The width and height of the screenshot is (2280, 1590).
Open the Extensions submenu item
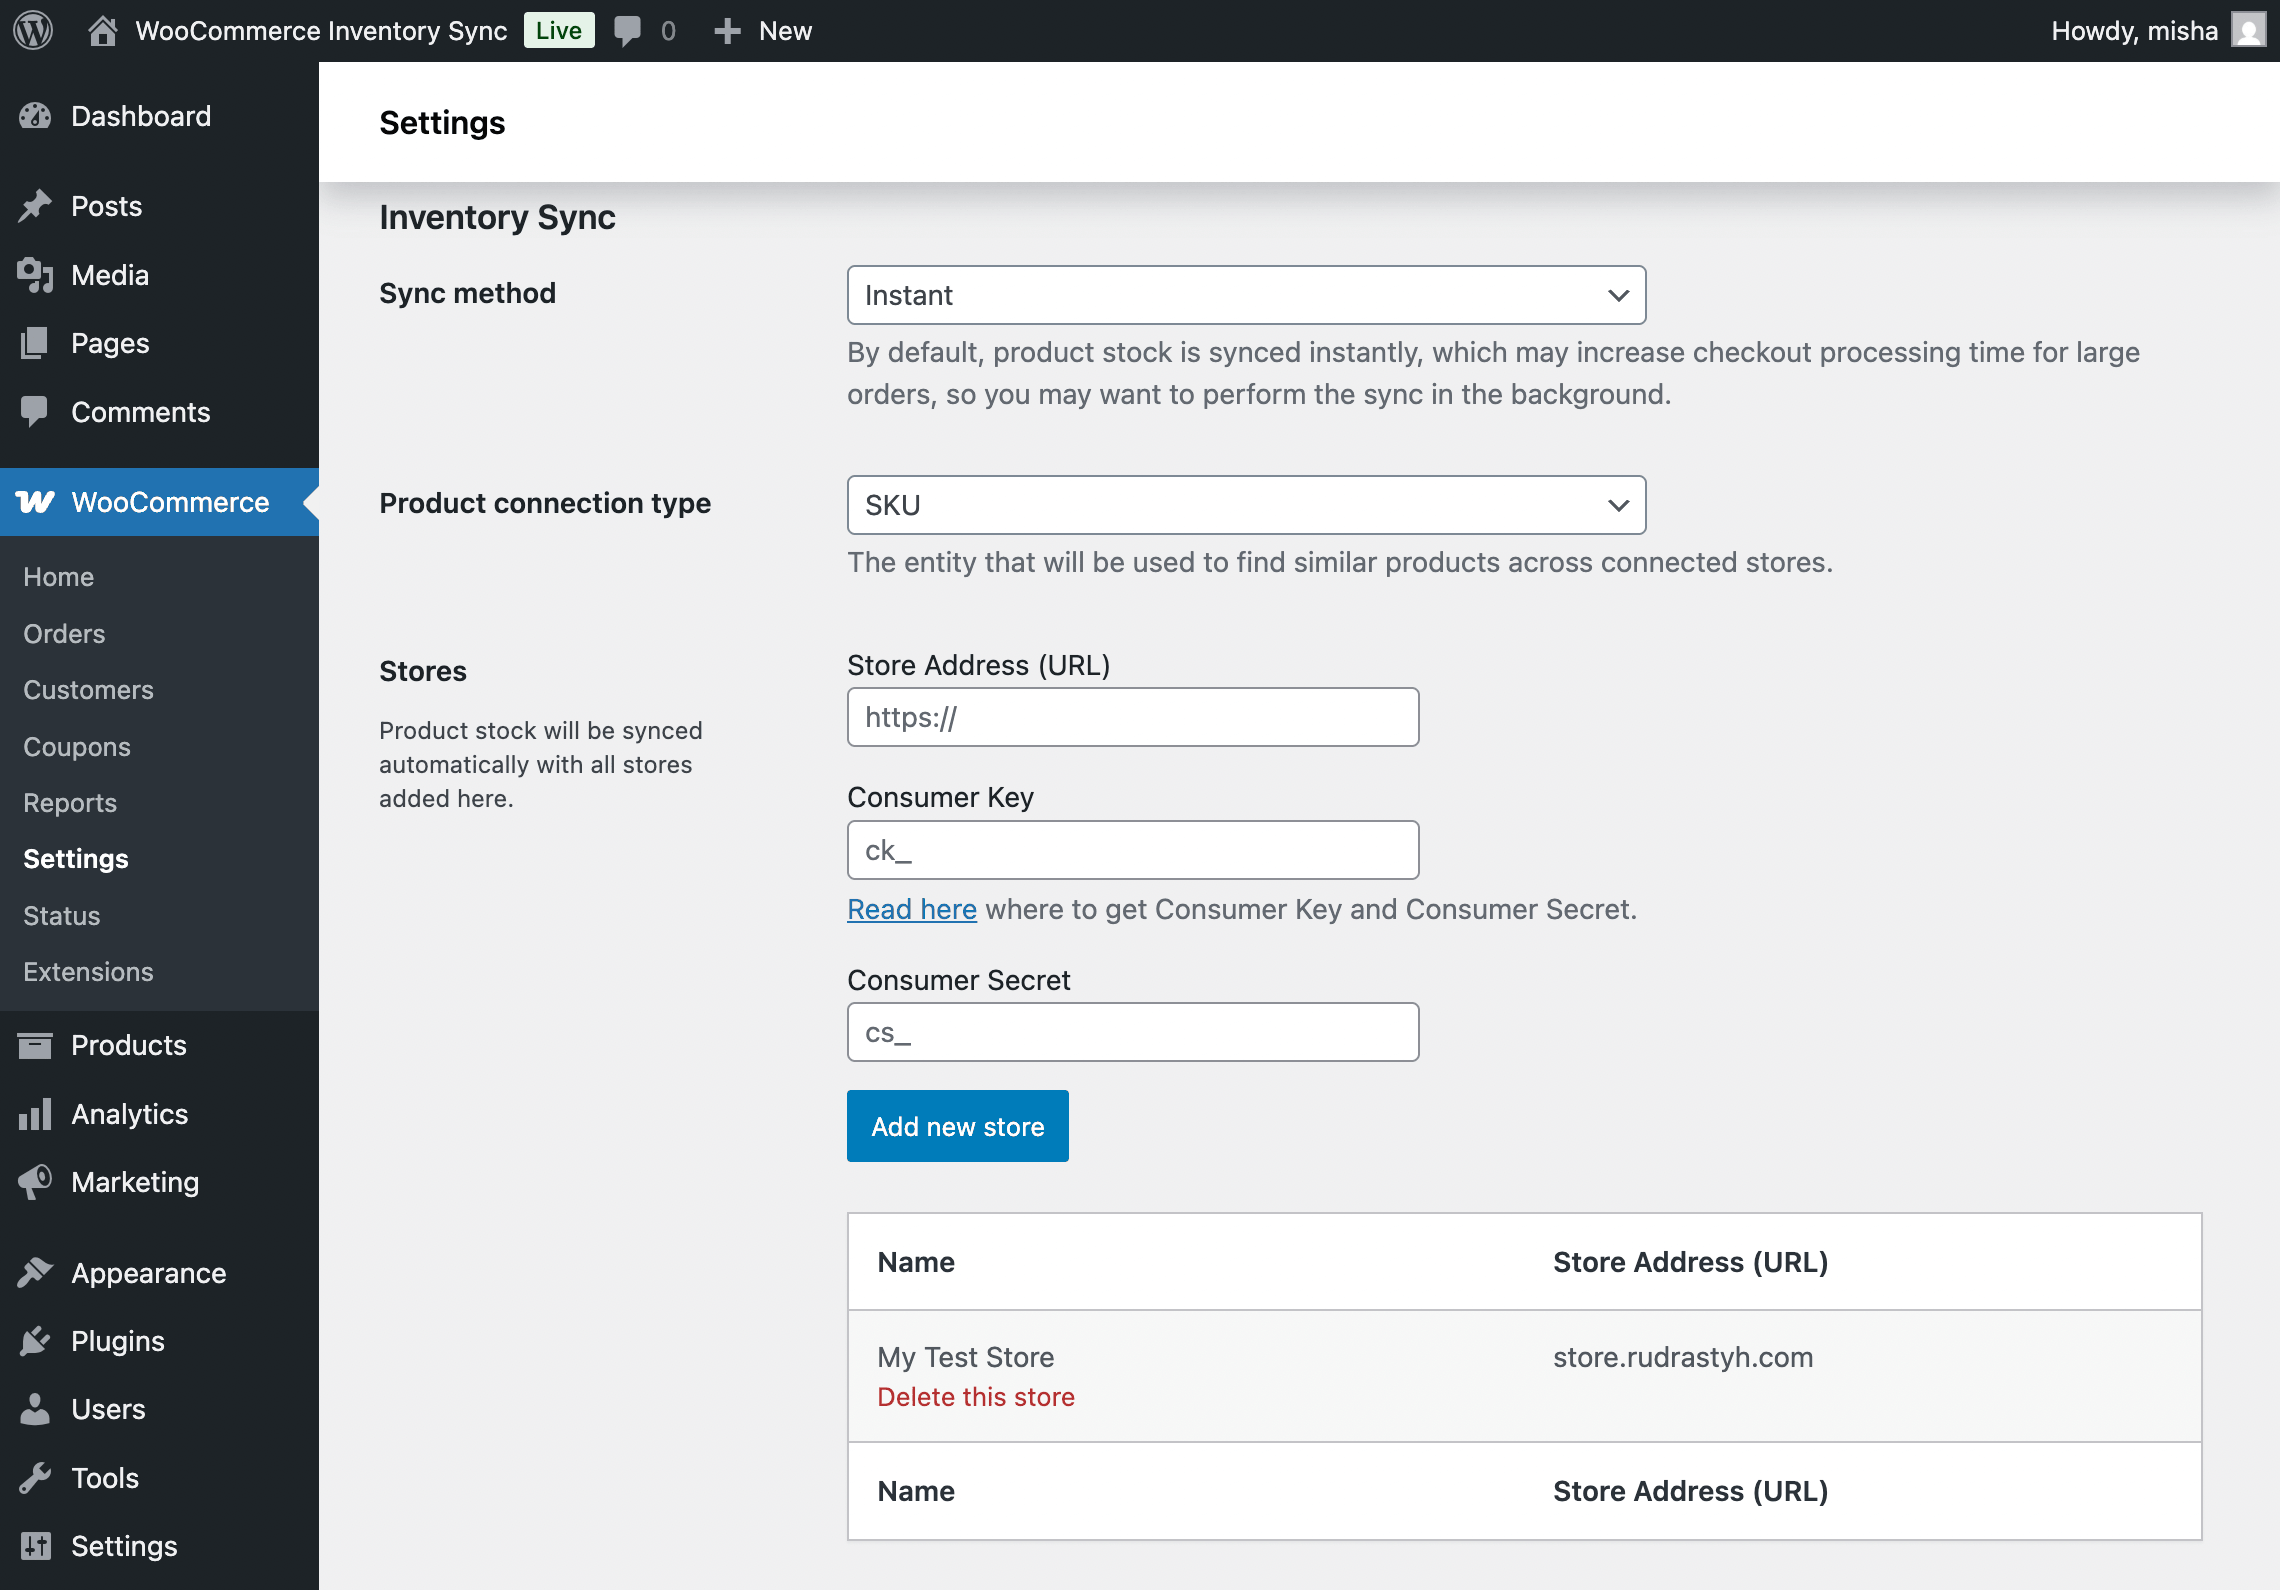pos(88,972)
